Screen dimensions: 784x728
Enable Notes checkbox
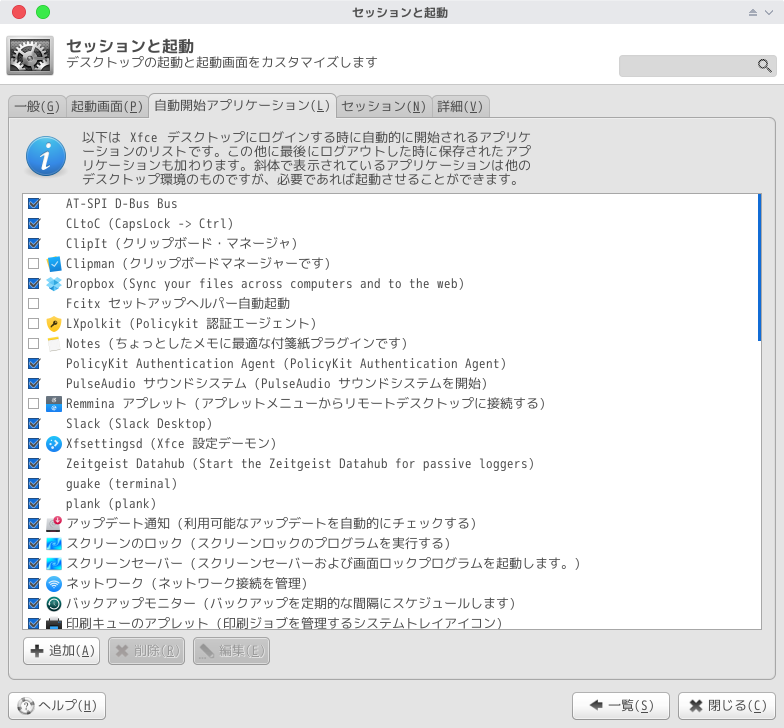[34, 344]
